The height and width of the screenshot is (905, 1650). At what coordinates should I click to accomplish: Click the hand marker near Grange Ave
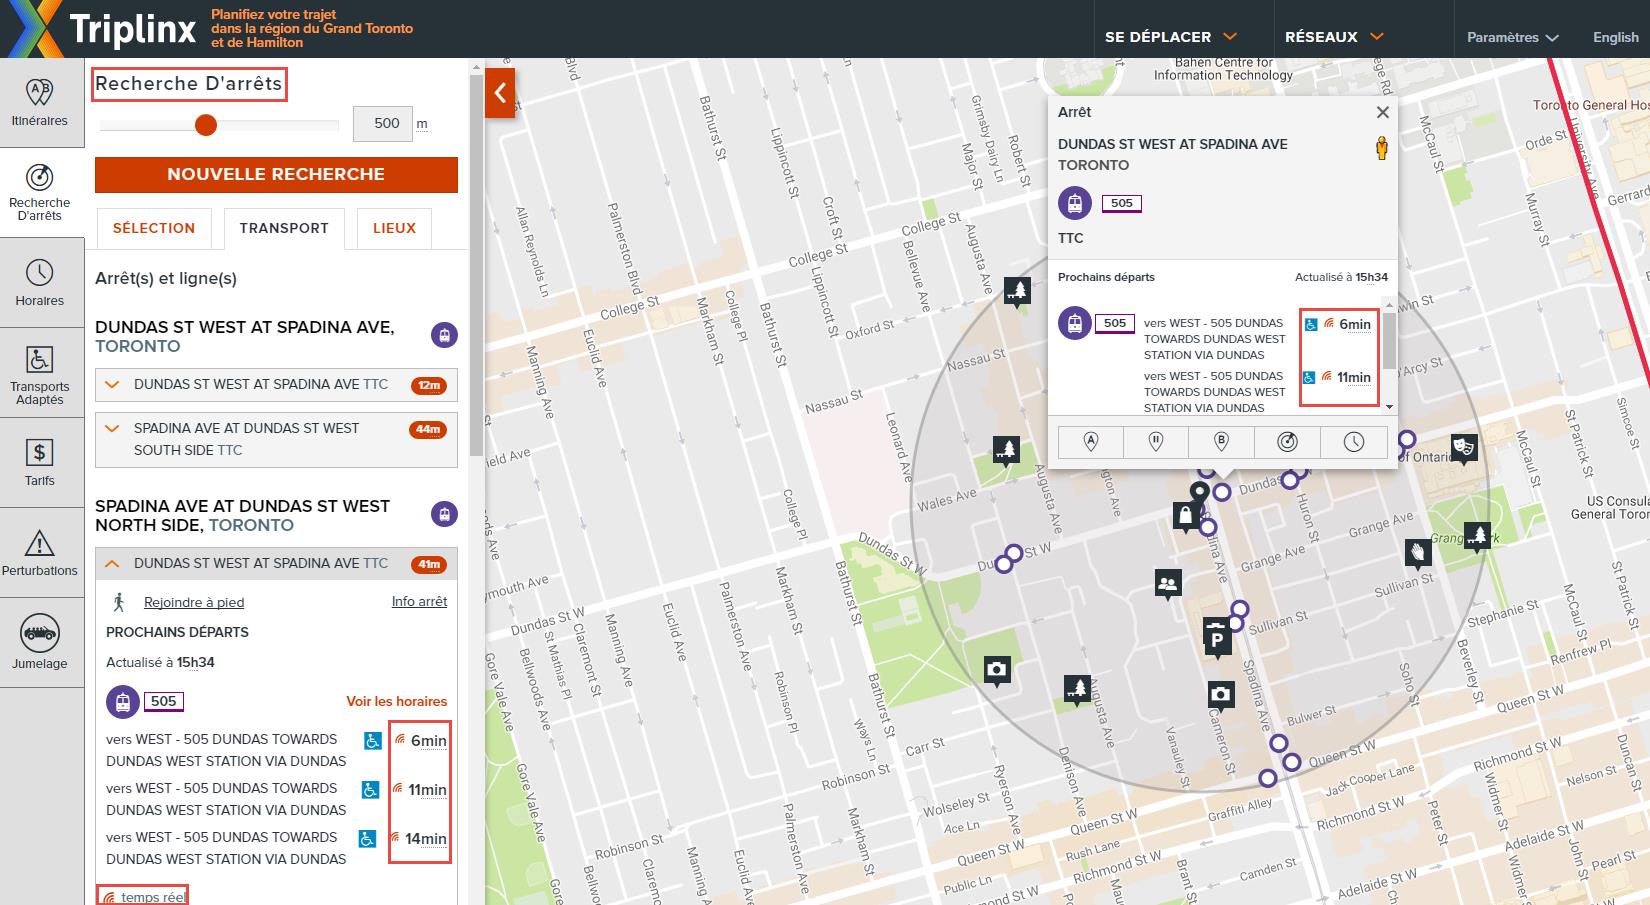click(1418, 552)
